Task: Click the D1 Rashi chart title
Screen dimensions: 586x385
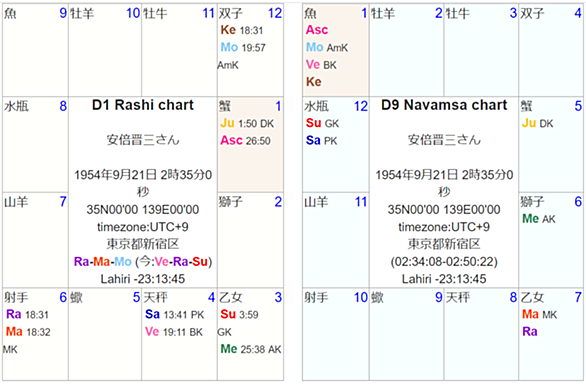Action: [143, 105]
